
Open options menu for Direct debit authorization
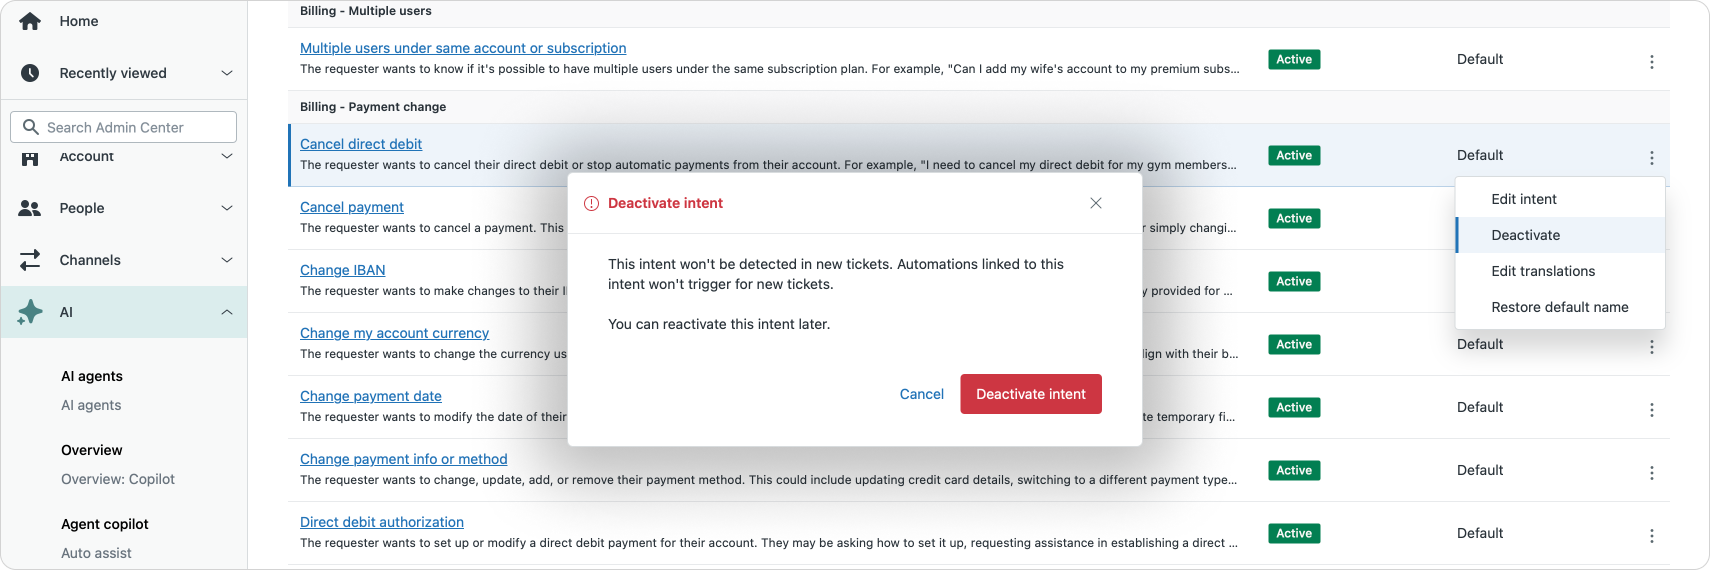click(x=1651, y=536)
